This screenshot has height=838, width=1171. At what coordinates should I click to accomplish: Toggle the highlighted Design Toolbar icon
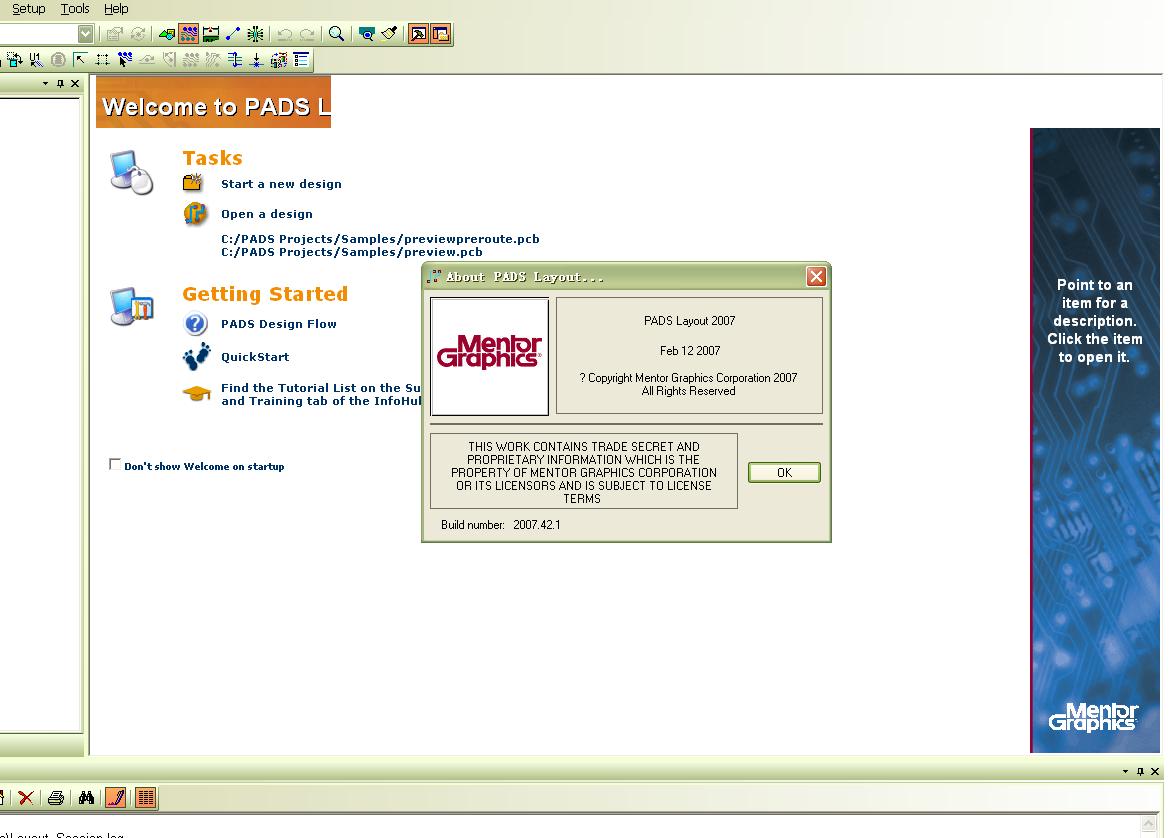click(189, 34)
